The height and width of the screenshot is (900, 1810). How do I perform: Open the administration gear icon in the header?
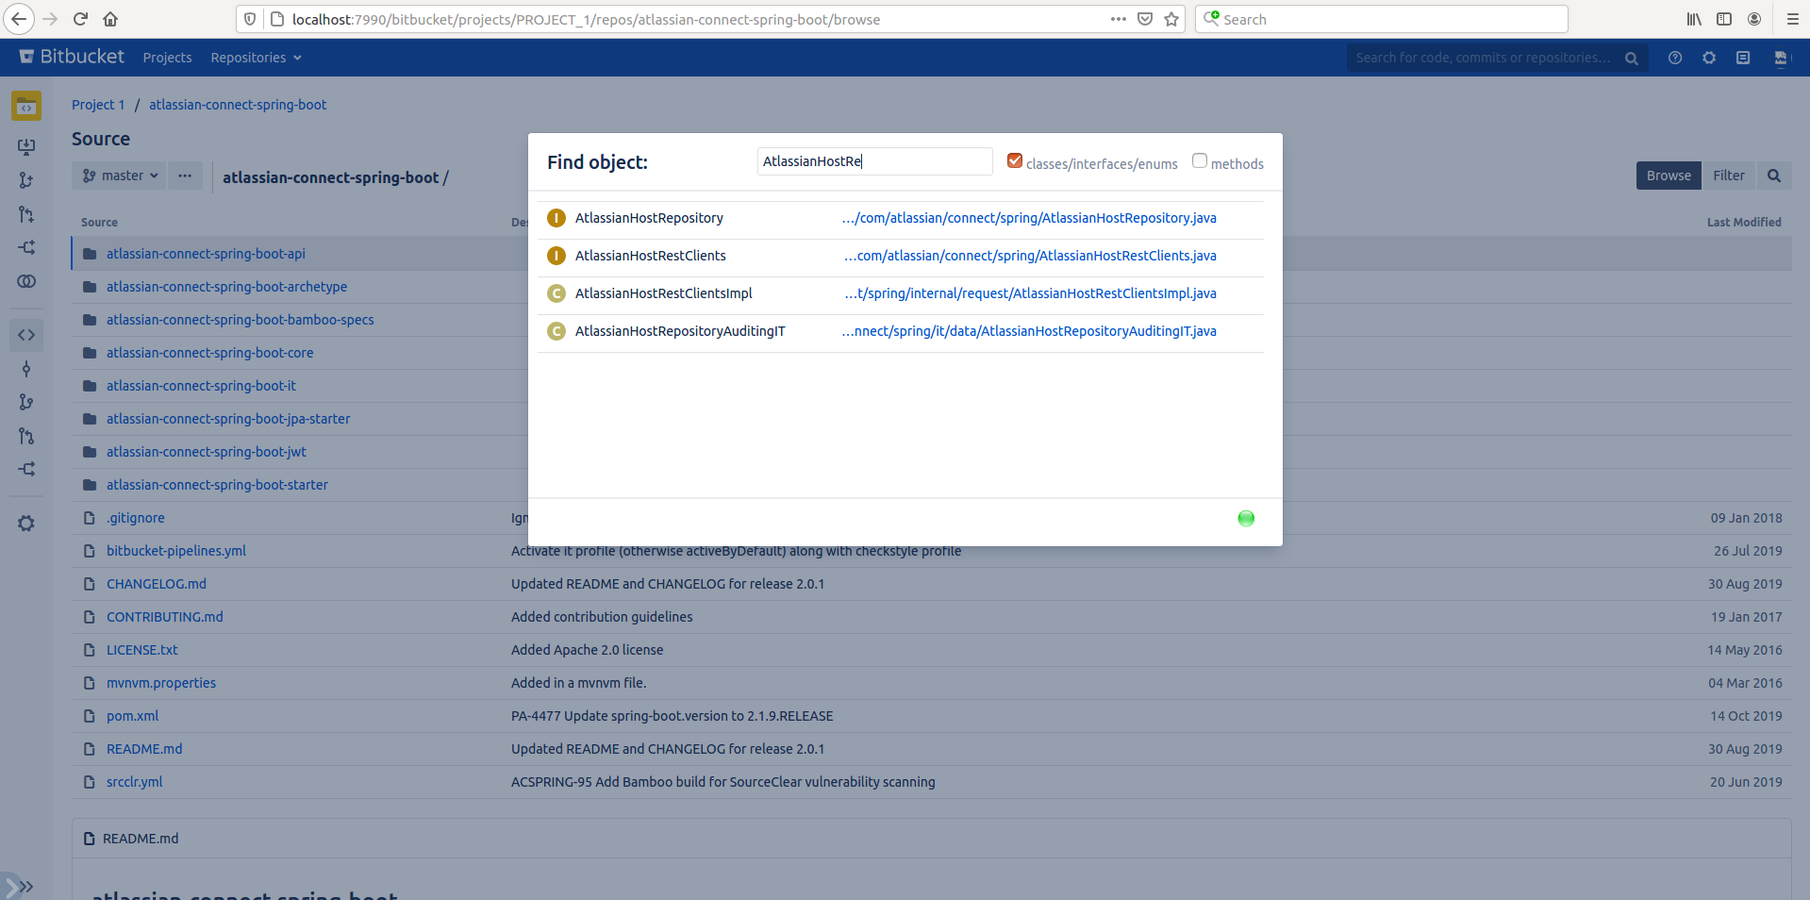coord(1709,58)
